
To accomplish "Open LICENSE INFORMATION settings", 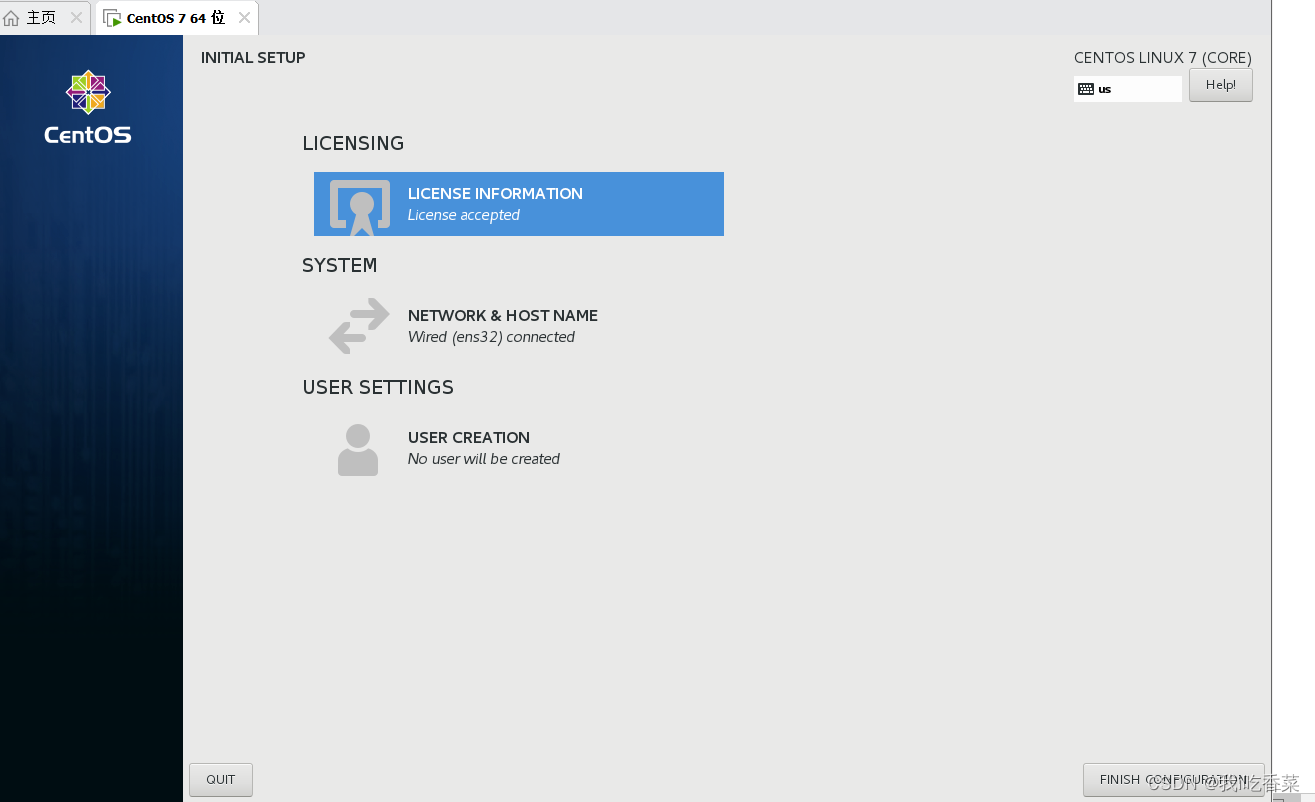I will point(519,204).
